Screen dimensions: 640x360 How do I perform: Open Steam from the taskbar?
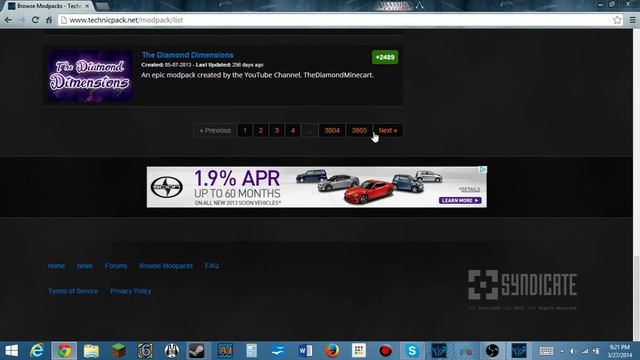click(197, 351)
